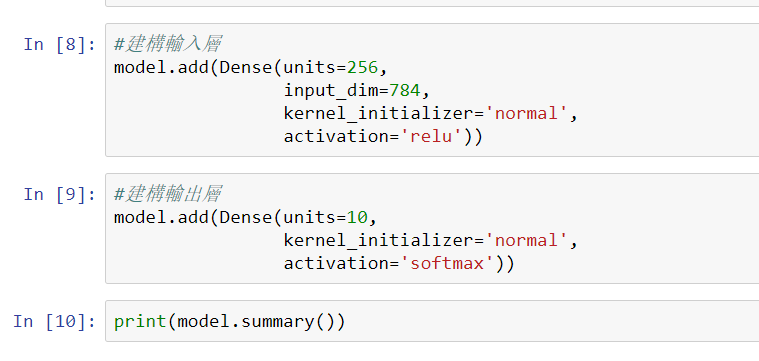759x361 pixels.
Task: Click 'normal' initializer string in cell 8
Action: pyautogui.click(x=526, y=114)
